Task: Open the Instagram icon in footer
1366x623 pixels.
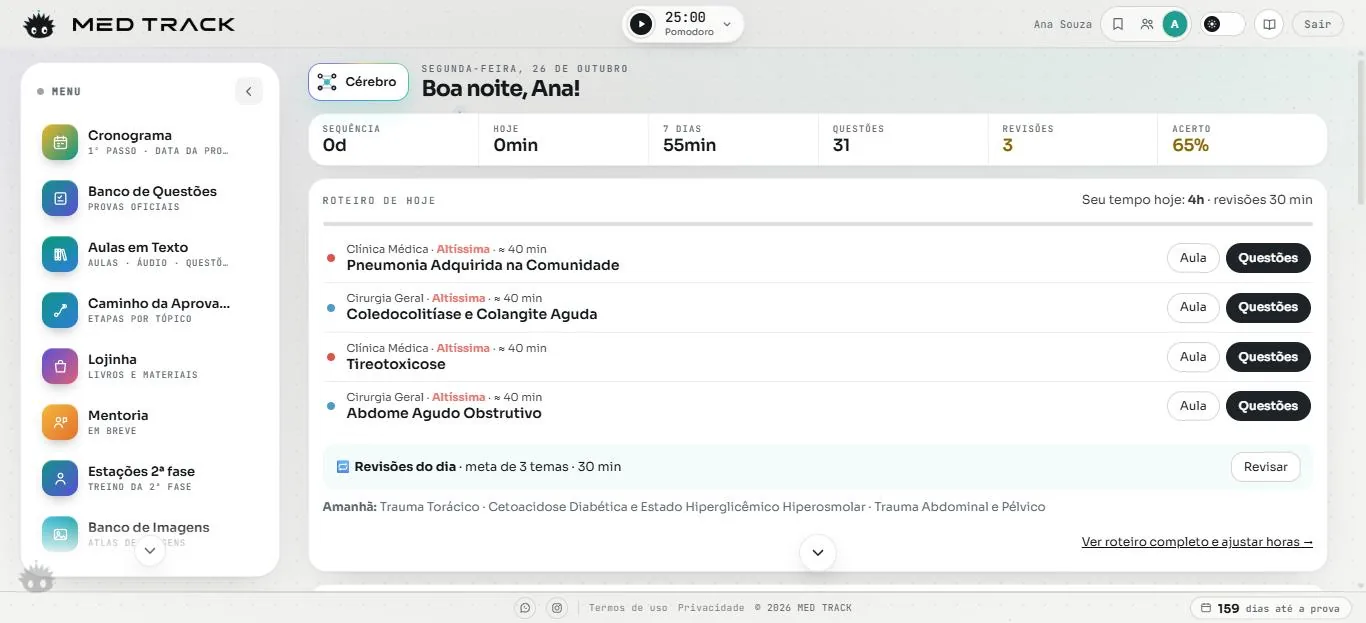Action: click(557, 608)
